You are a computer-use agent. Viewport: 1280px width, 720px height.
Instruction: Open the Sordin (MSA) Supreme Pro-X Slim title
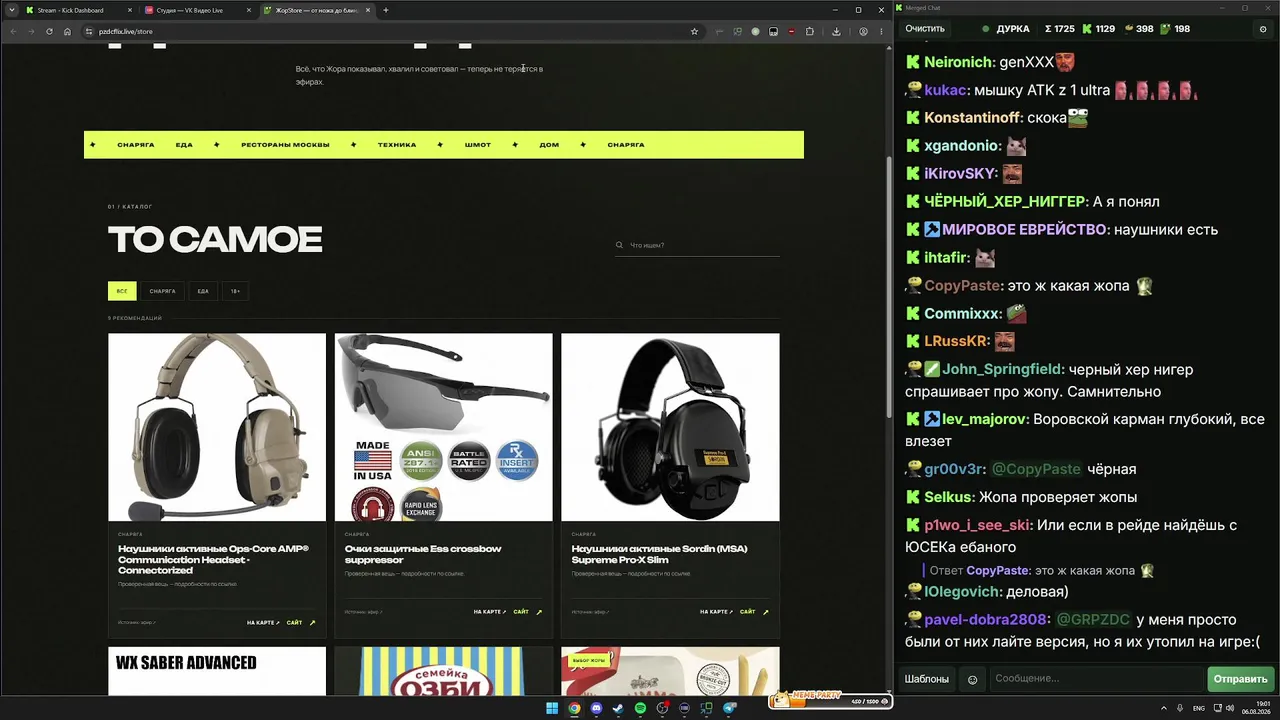click(659, 554)
